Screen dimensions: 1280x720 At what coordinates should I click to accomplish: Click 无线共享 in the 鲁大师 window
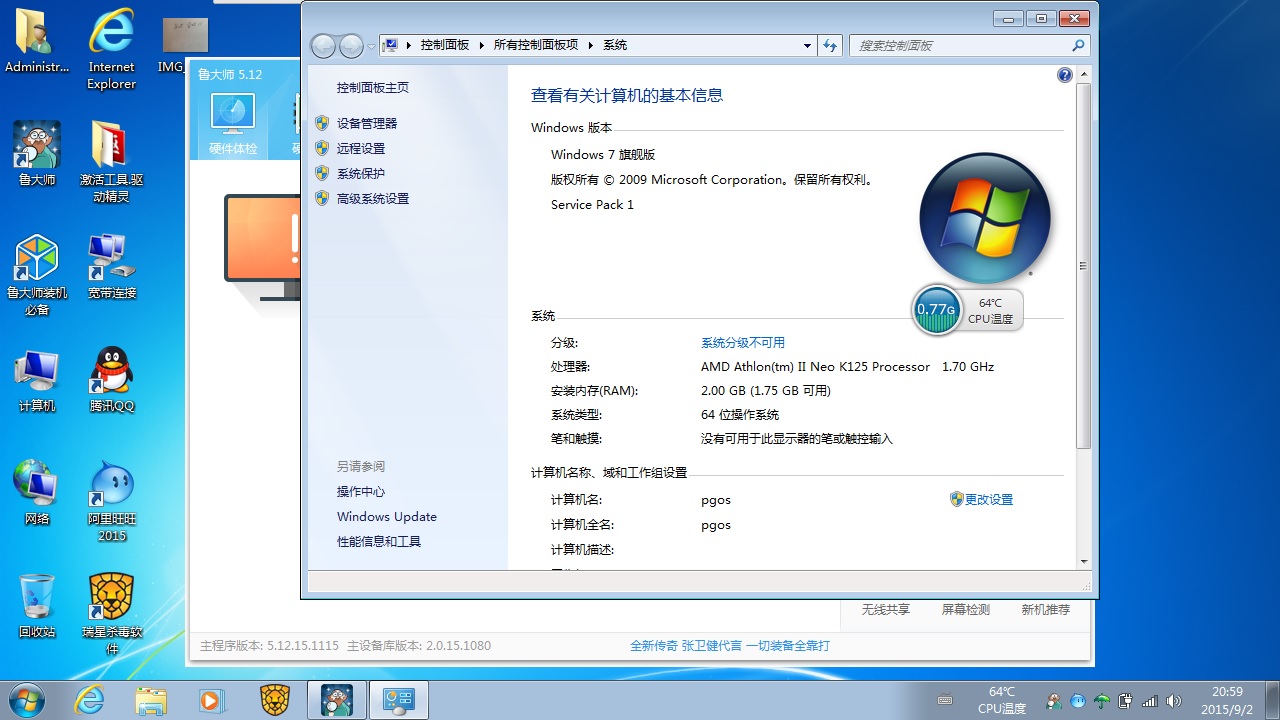click(x=886, y=609)
